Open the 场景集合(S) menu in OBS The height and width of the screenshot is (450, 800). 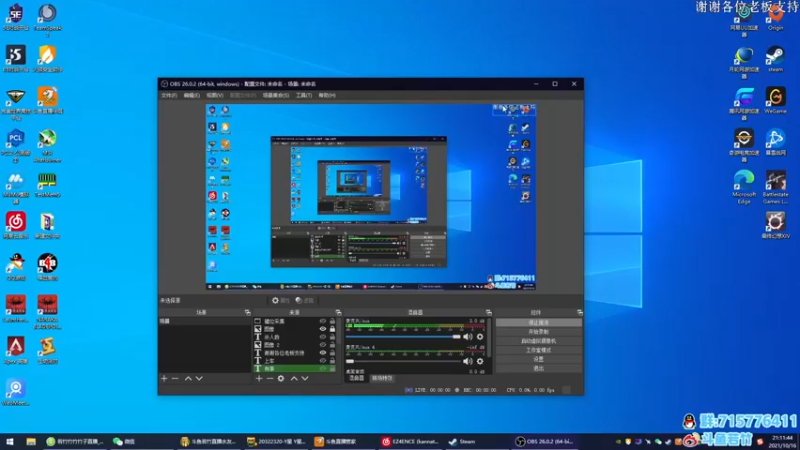(x=276, y=95)
